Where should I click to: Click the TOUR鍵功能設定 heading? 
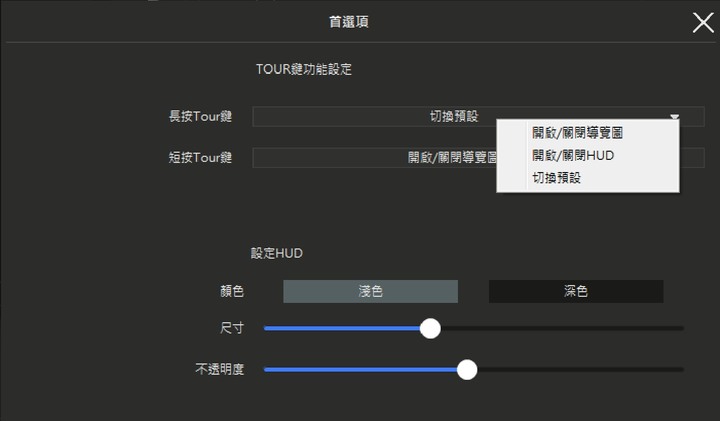(304, 69)
